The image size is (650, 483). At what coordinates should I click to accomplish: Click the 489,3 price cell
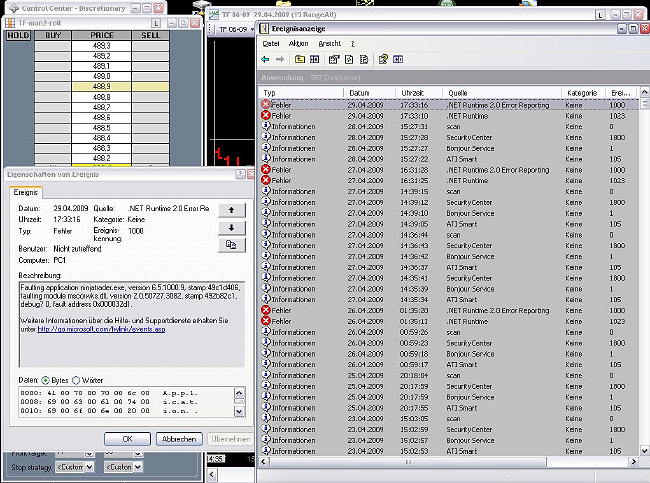(102, 46)
